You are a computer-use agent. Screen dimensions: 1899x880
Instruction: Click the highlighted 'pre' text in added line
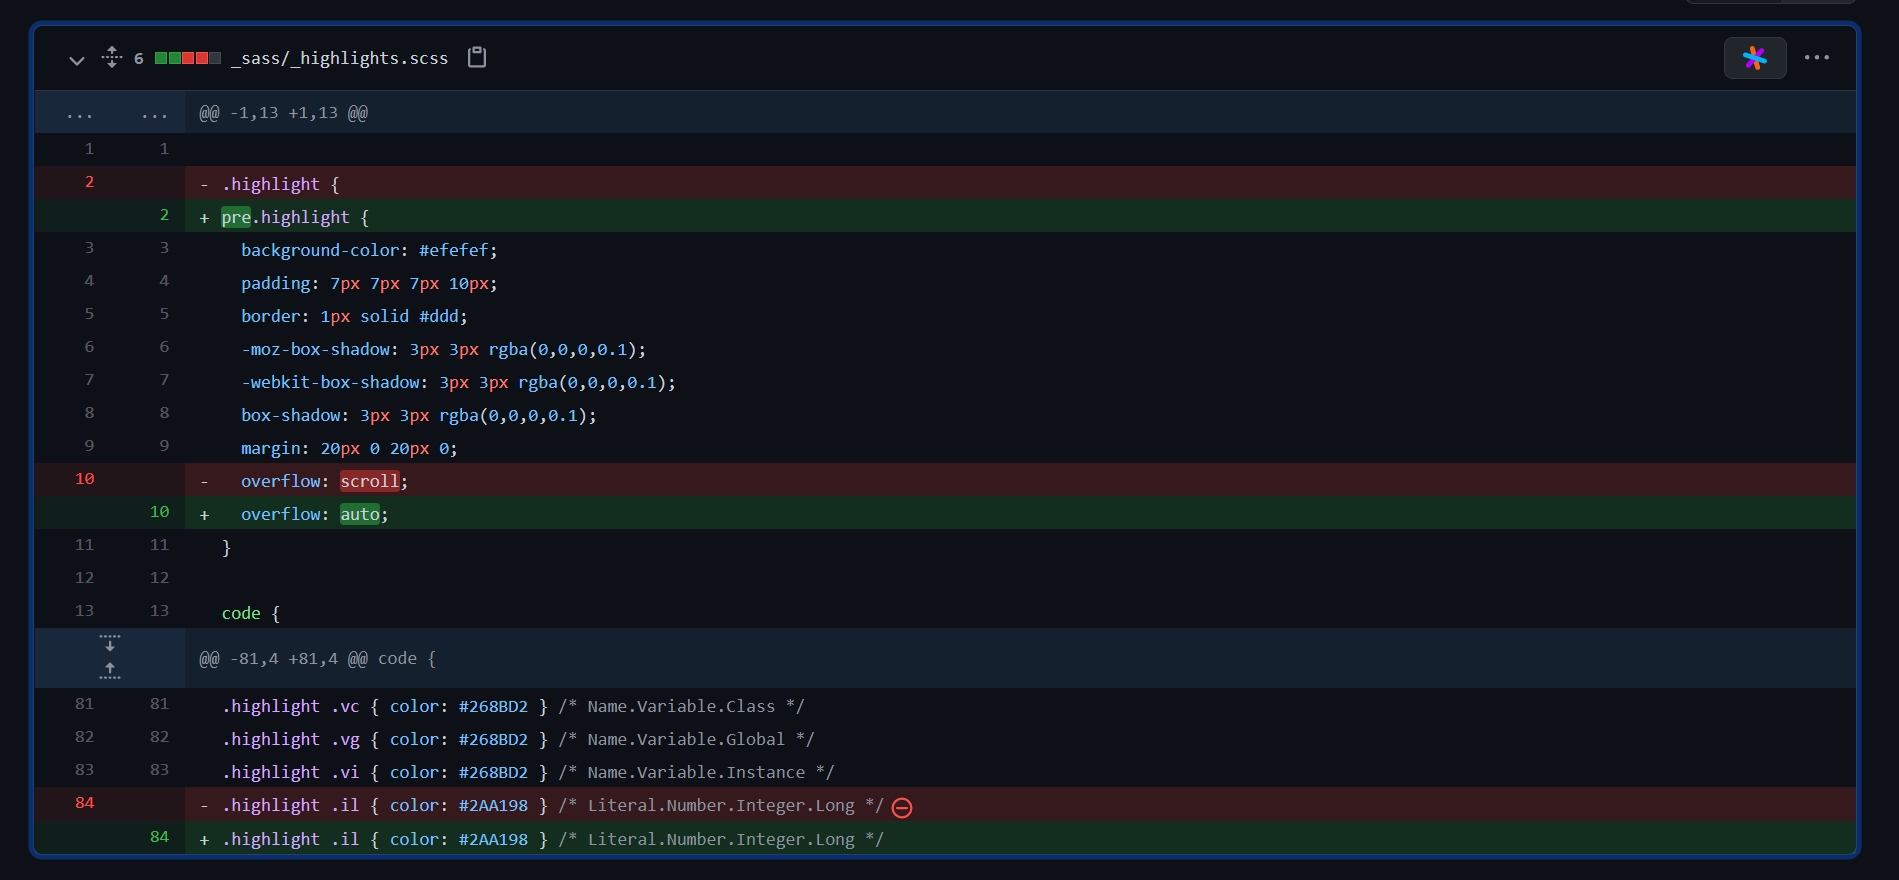[236, 218]
